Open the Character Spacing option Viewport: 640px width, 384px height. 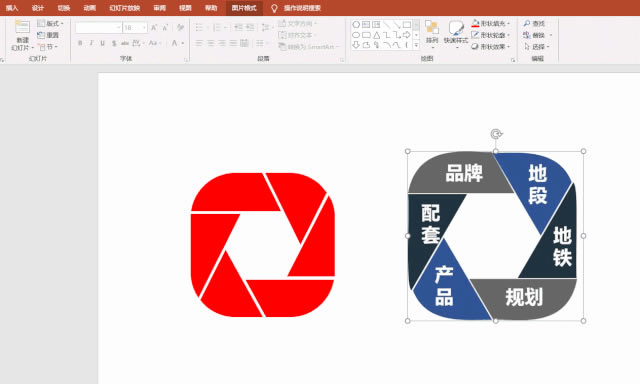138,43
